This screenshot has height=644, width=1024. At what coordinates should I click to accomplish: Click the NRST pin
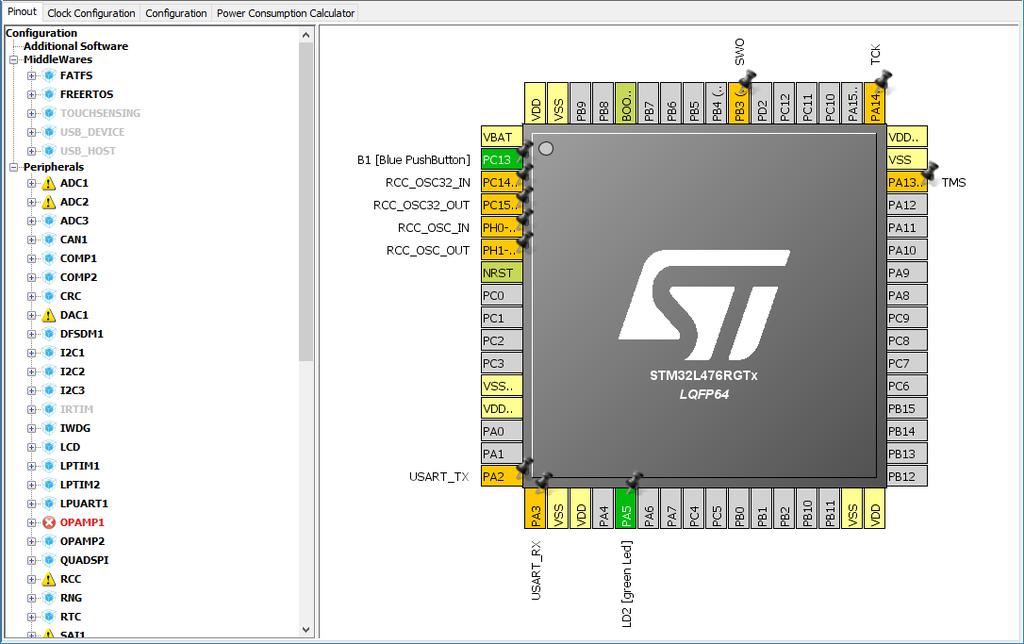click(502, 272)
